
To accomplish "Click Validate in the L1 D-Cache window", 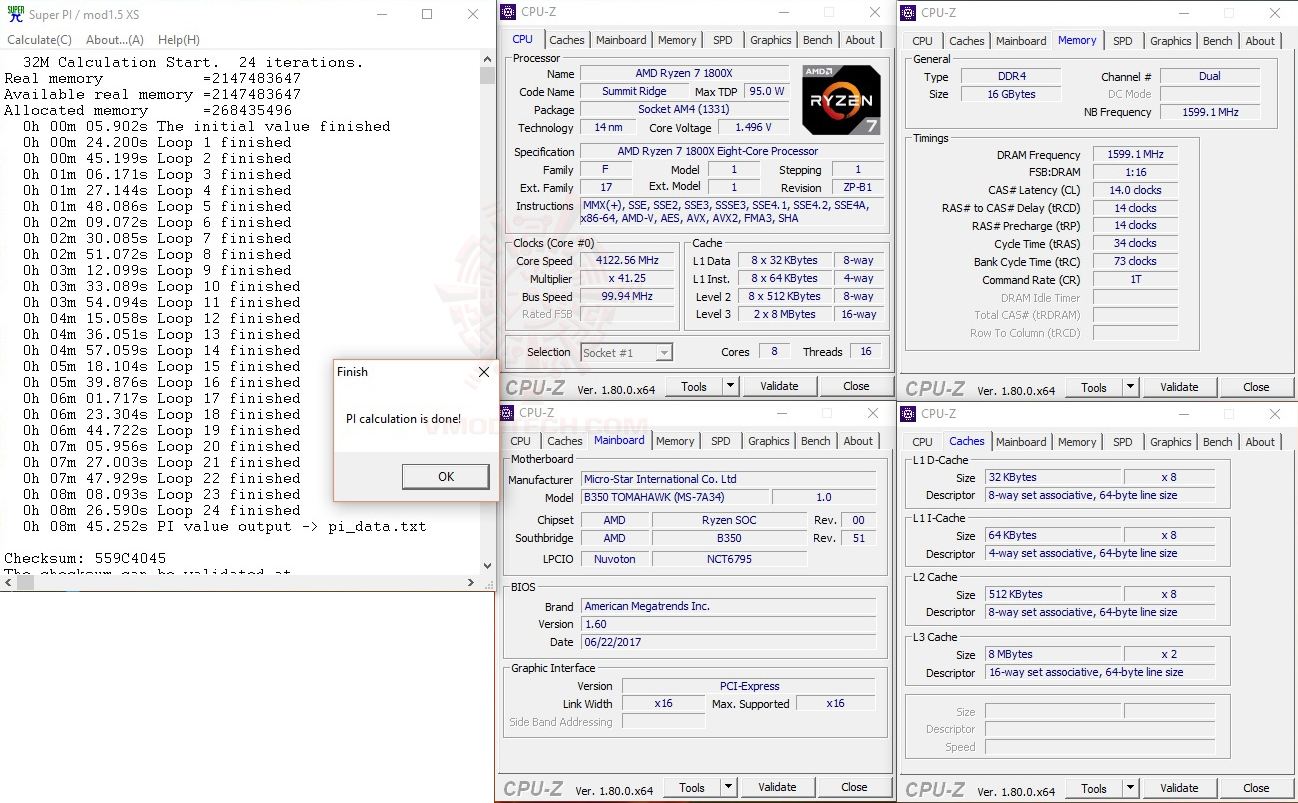I will coord(1179,788).
